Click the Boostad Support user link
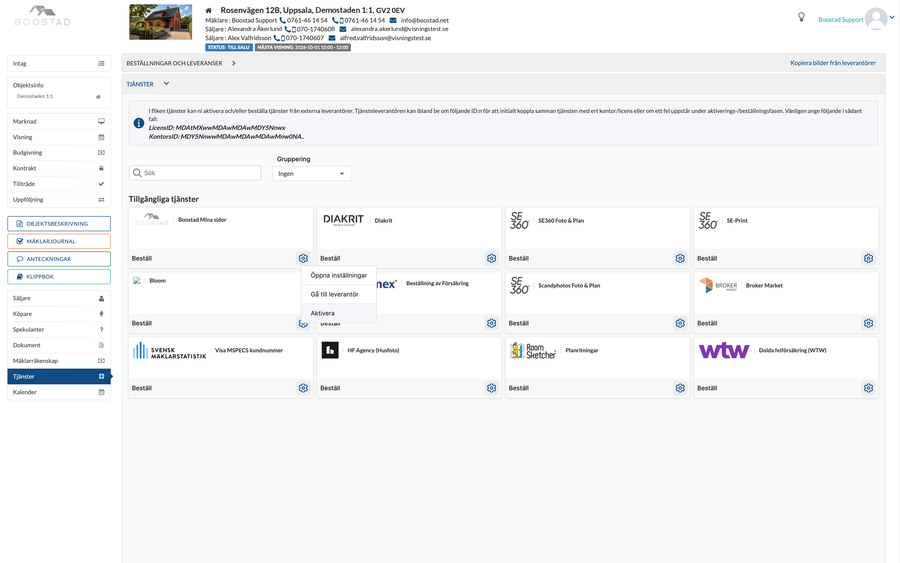This screenshot has width=900, height=563. point(840,20)
